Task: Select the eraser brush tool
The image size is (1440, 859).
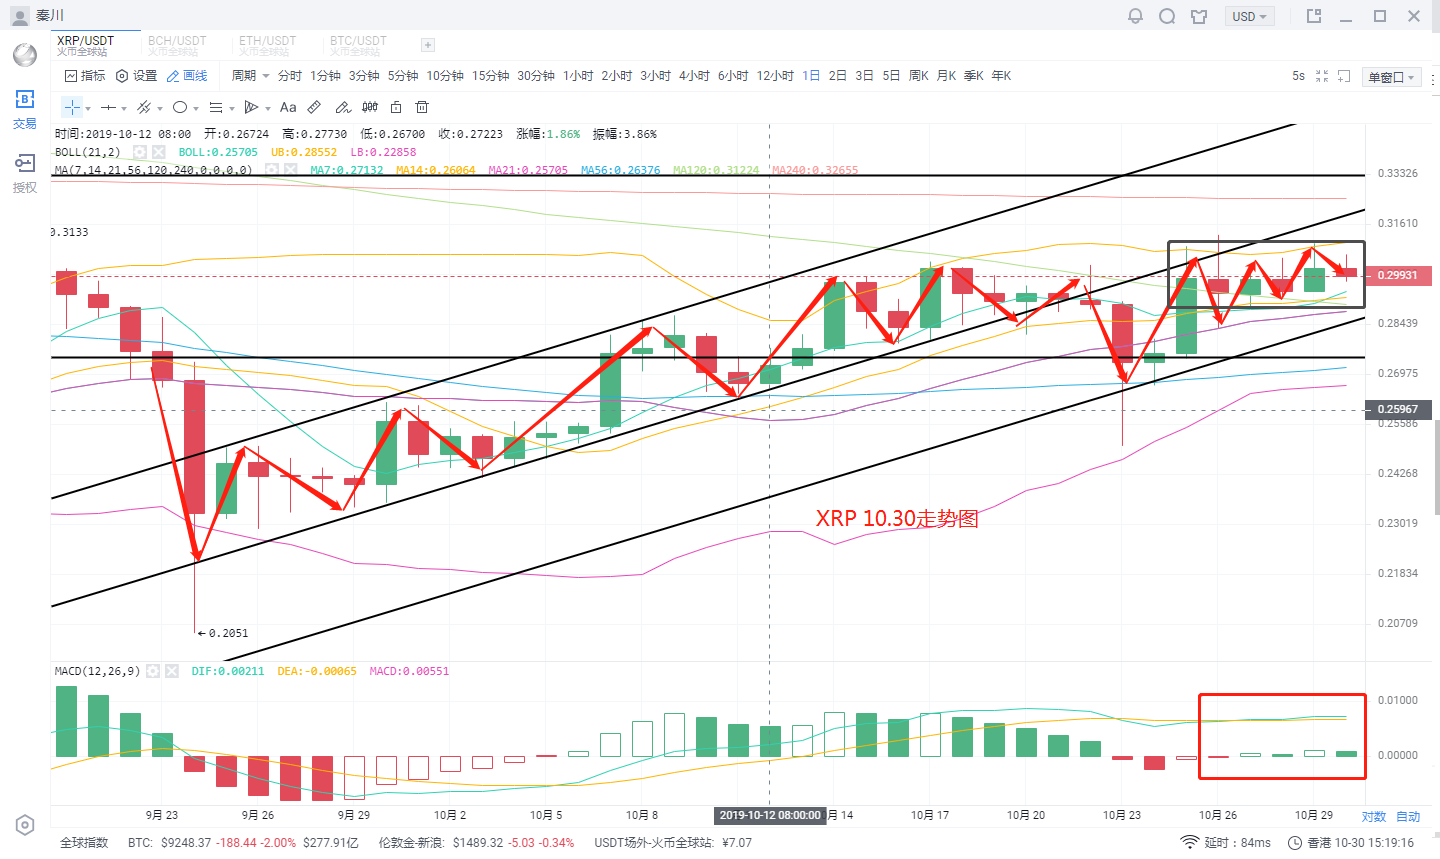Action: [x=342, y=107]
